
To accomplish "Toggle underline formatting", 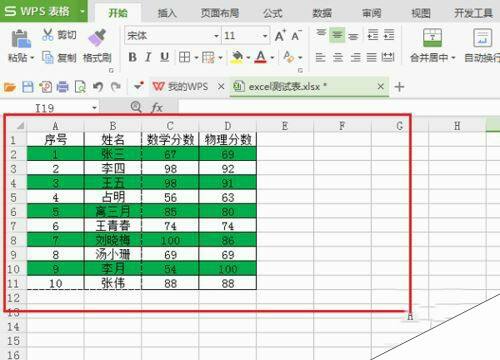I will click(164, 57).
